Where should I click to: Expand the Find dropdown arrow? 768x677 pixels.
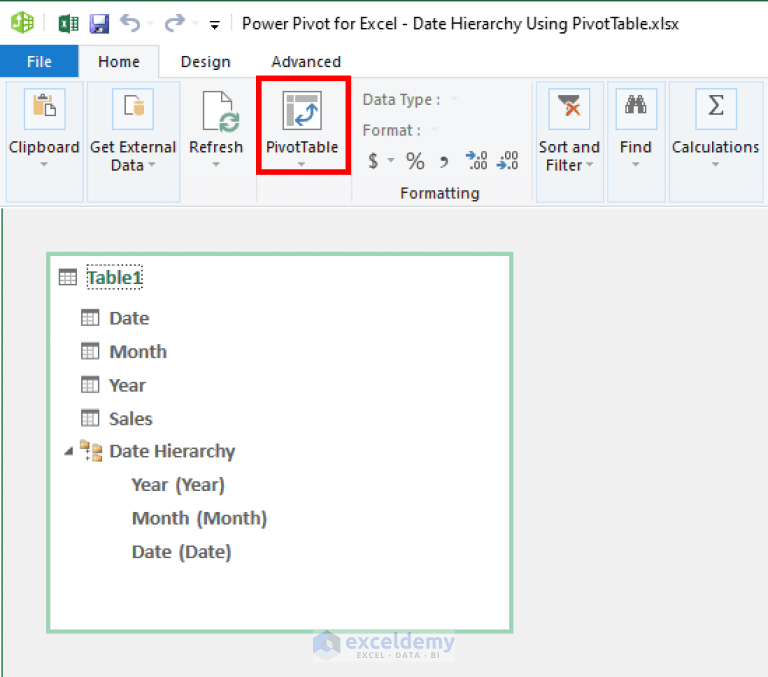pyautogui.click(x=636, y=165)
